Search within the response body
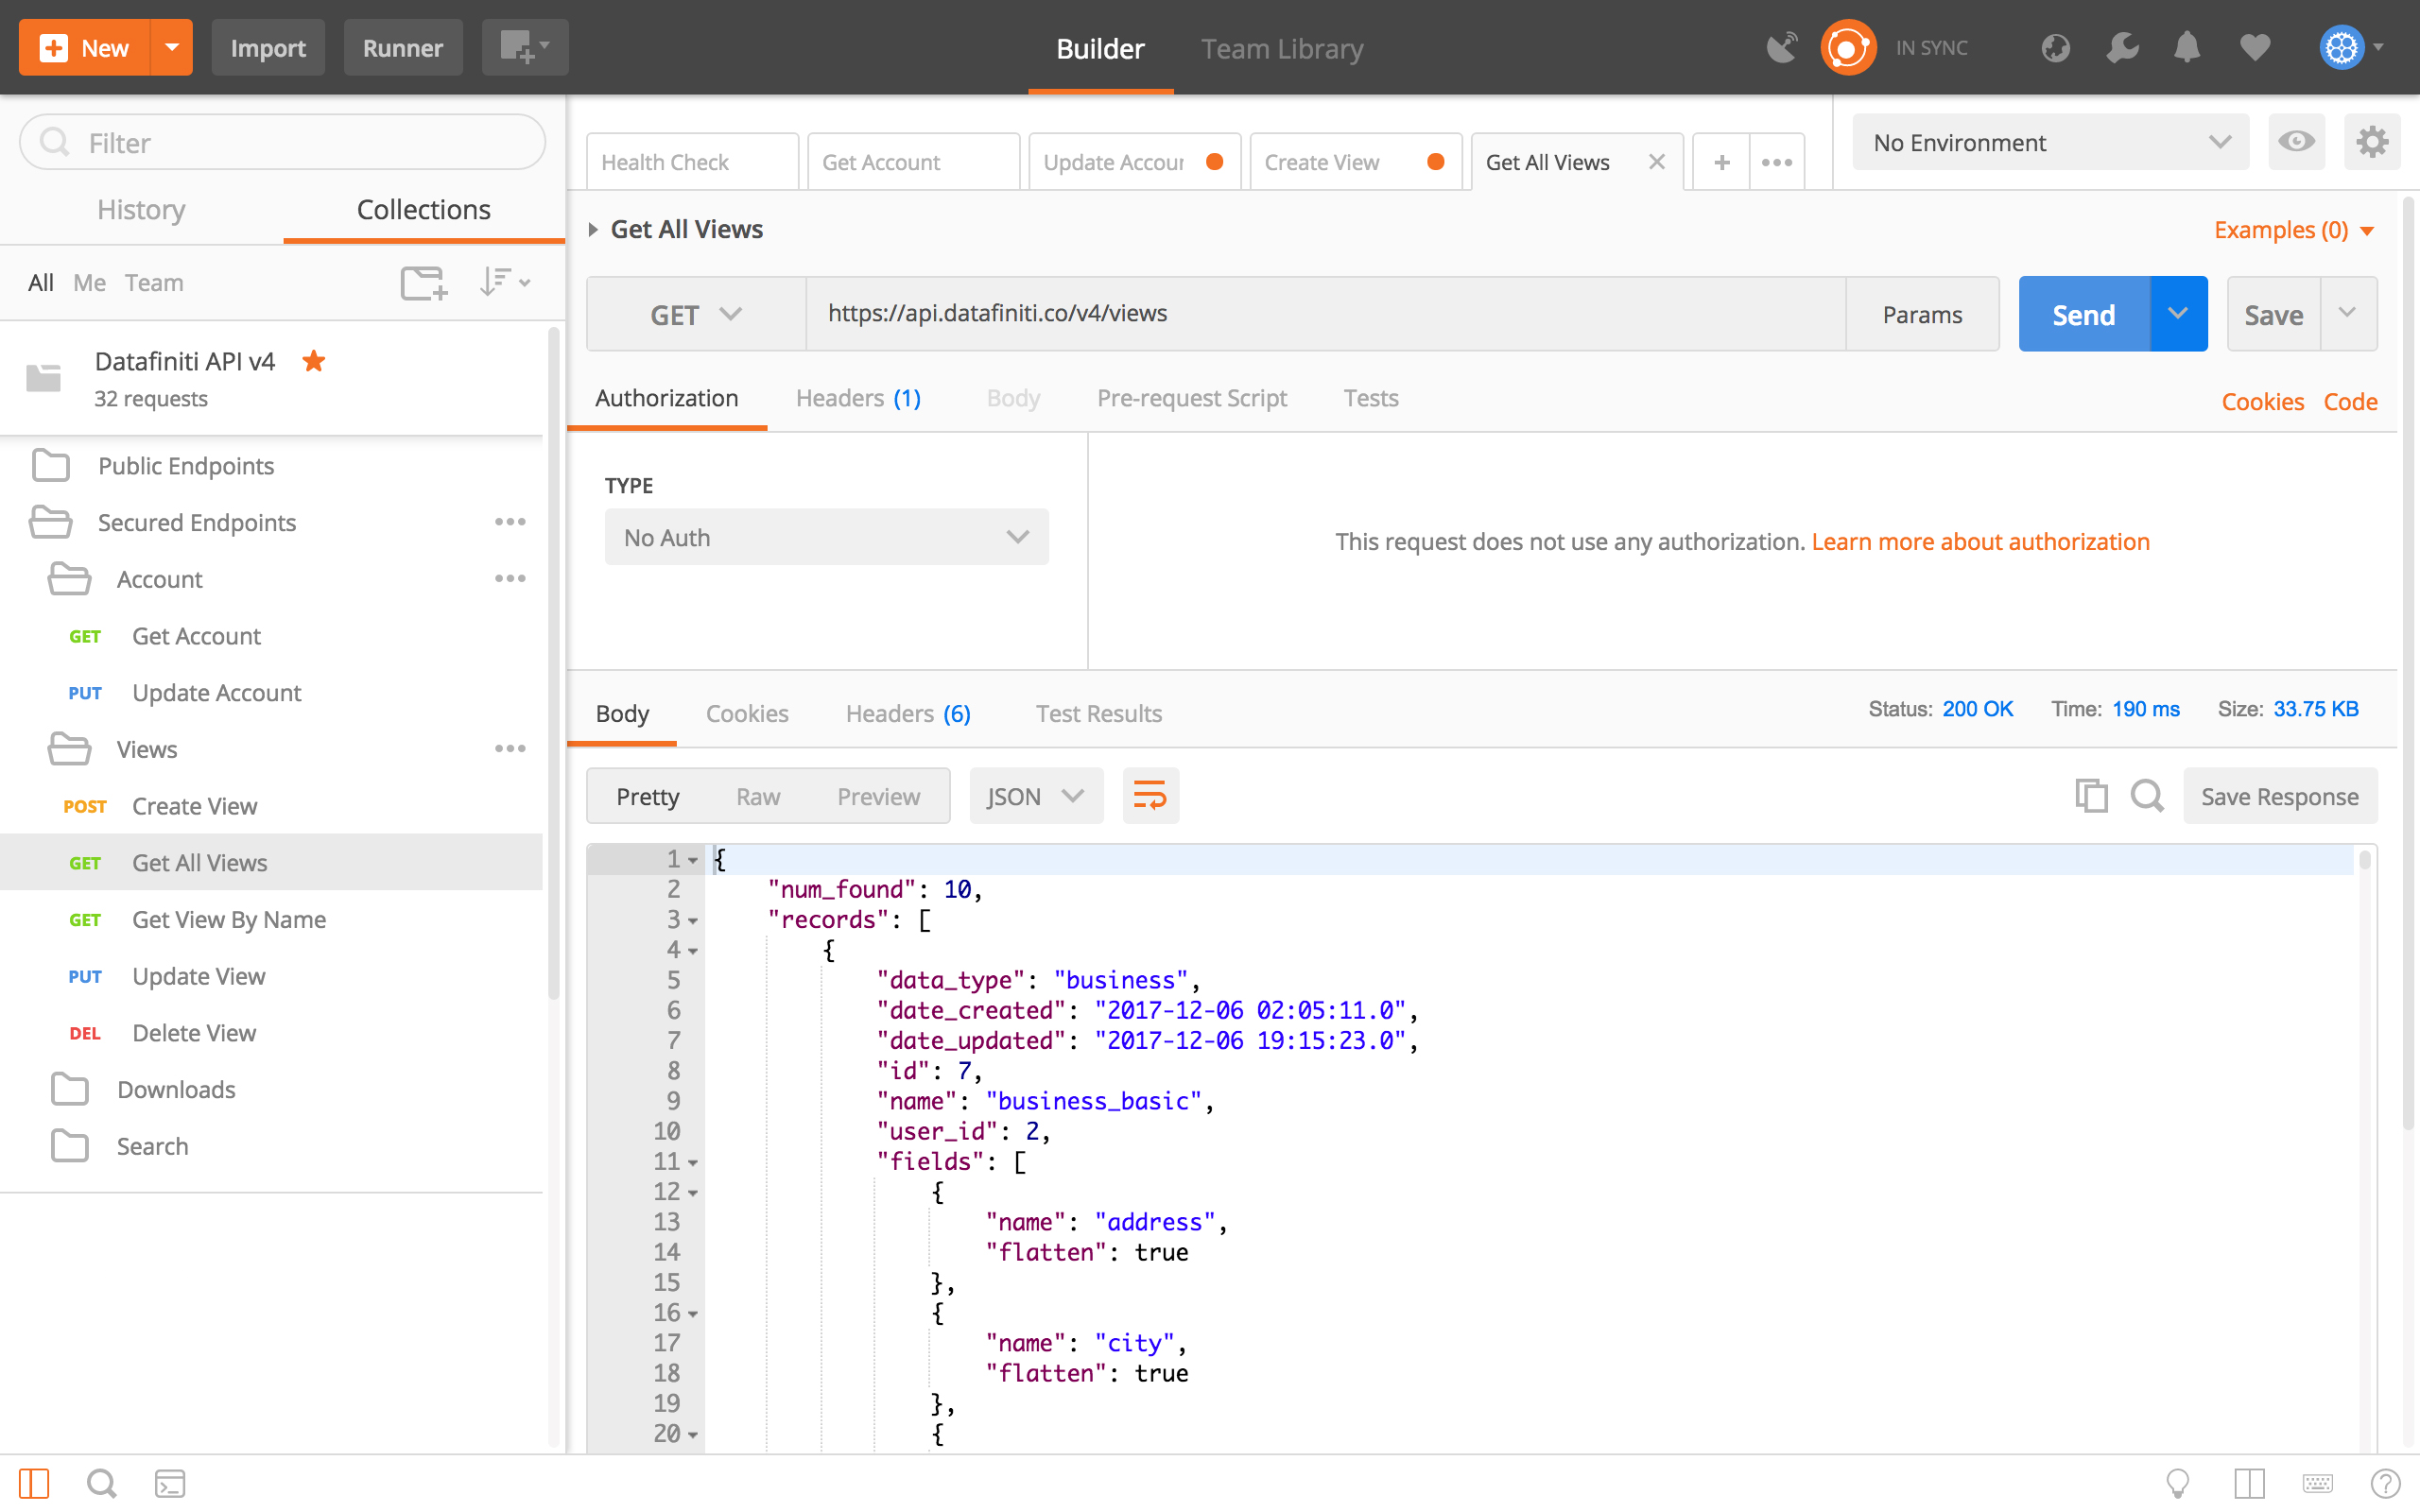 pyautogui.click(x=2147, y=796)
